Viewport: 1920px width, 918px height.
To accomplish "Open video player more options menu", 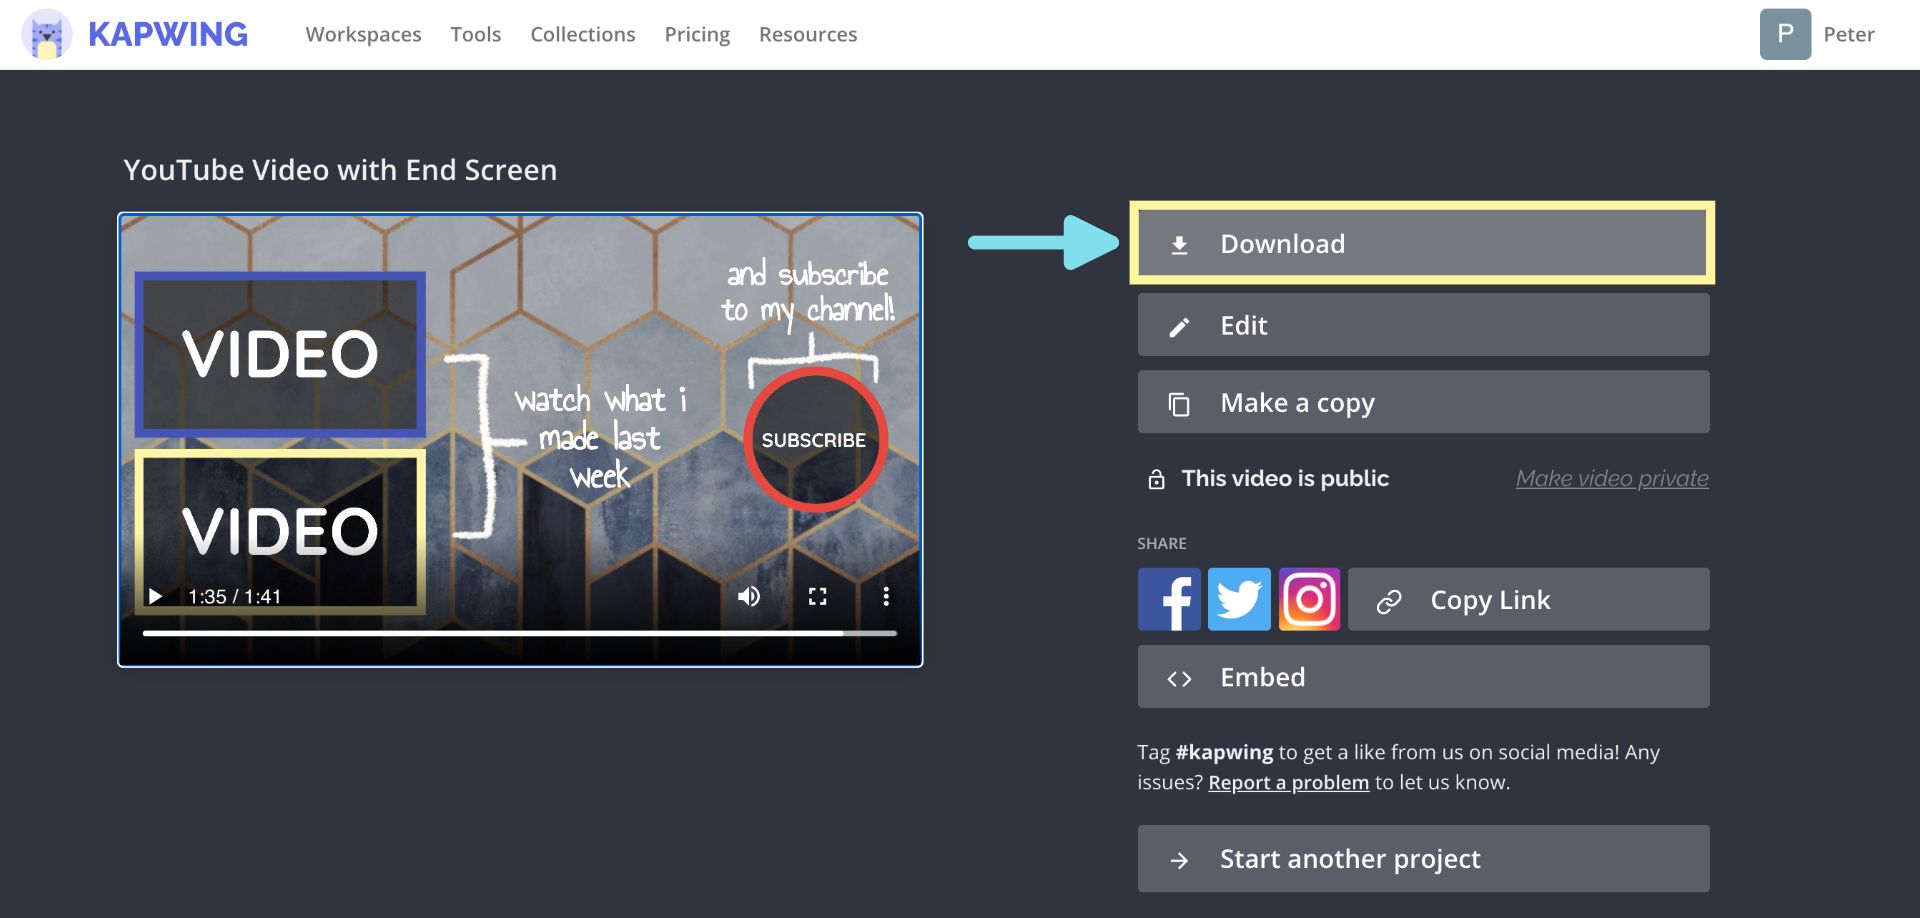I will [x=885, y=597].
